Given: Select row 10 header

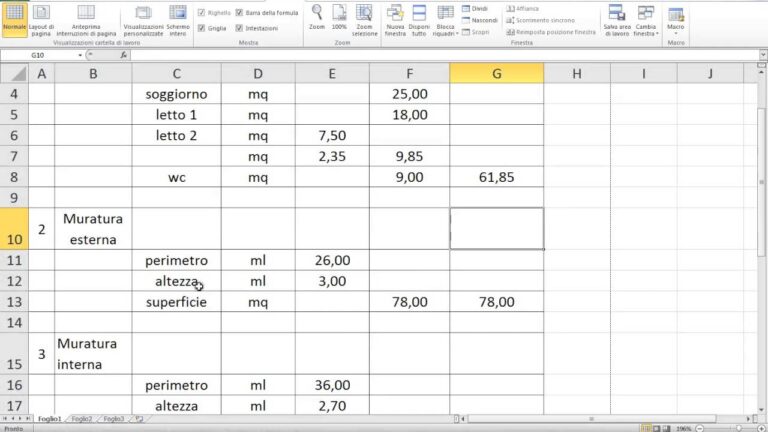Looking at the screenshot, I should click(14, 229).
